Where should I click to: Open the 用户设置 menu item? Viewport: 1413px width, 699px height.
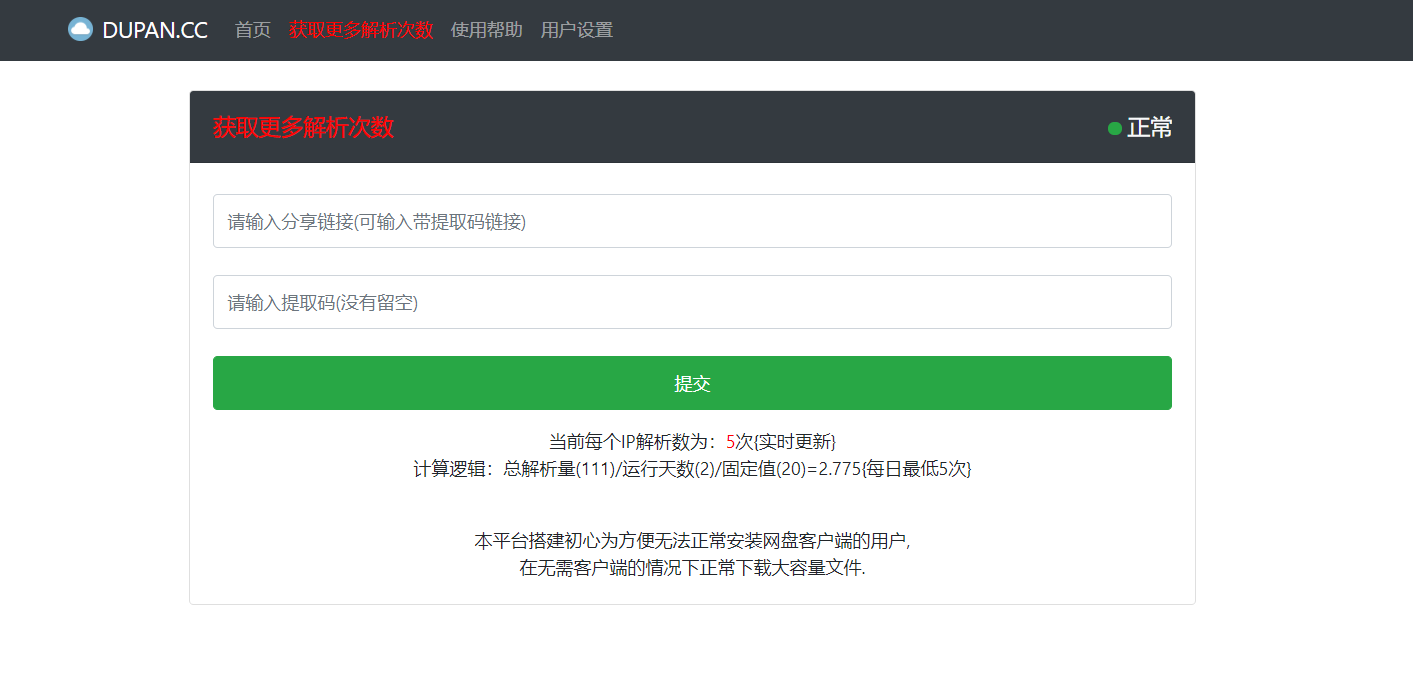[x=576, y=29]
